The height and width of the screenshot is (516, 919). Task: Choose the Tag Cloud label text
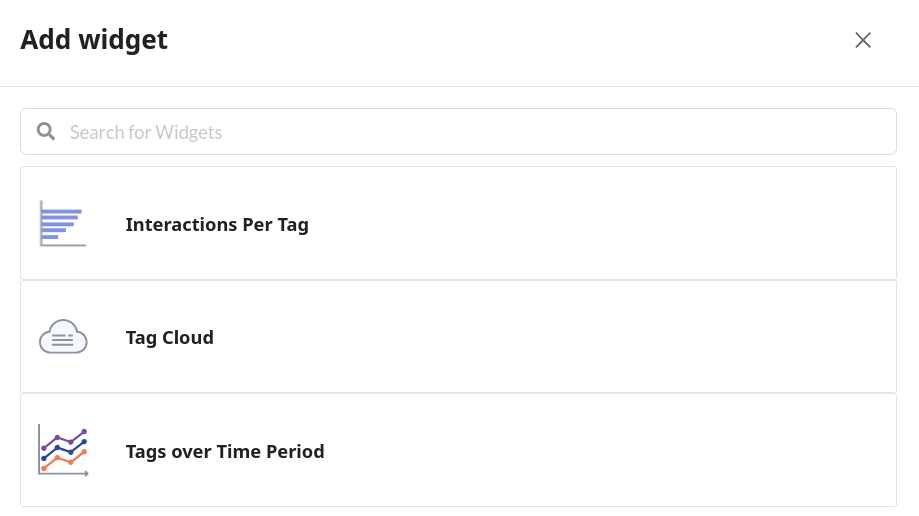pyautogui.click(x=169, y=338)
